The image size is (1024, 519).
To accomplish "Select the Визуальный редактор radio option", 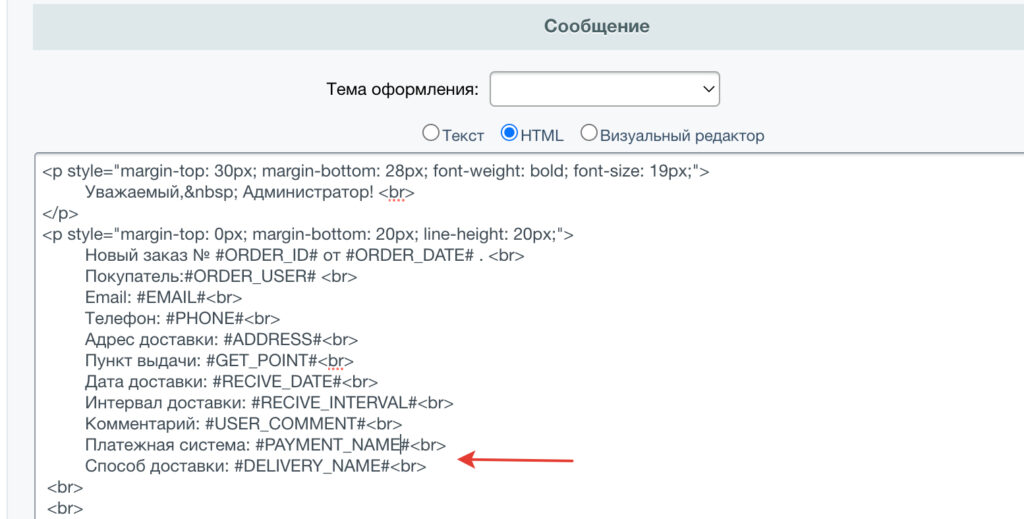I will pyautogui.click(x=588, y=133).
